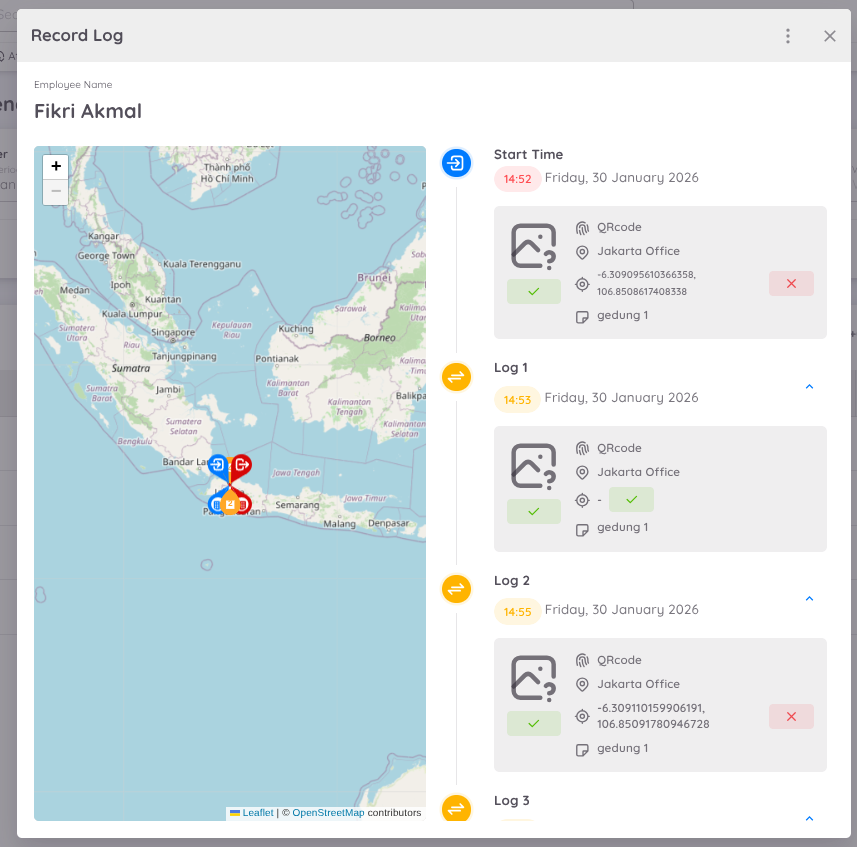Click the orange Log 2 timeline icon

(x=456, y=589)
